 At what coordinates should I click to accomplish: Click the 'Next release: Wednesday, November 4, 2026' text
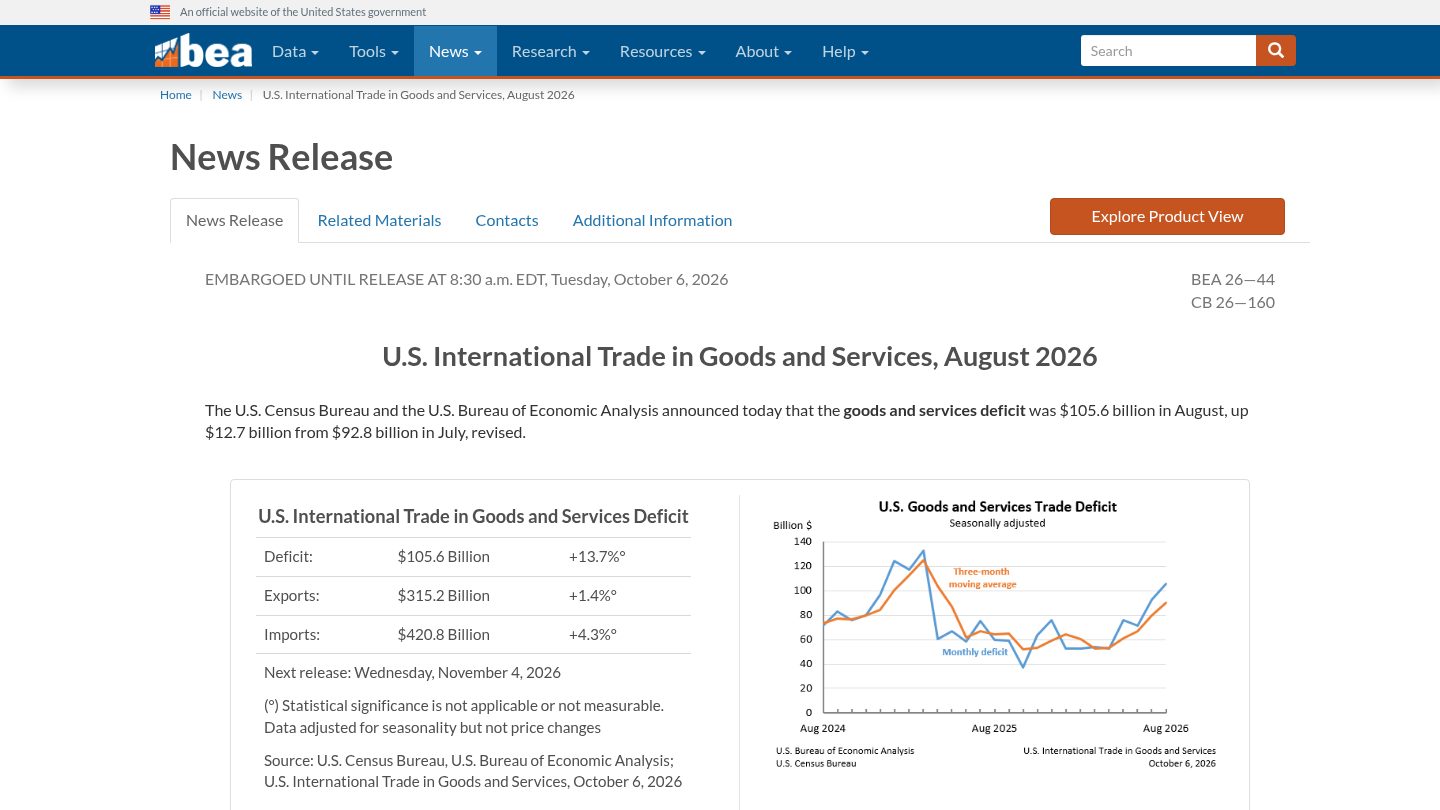click(x=412, y=672)
